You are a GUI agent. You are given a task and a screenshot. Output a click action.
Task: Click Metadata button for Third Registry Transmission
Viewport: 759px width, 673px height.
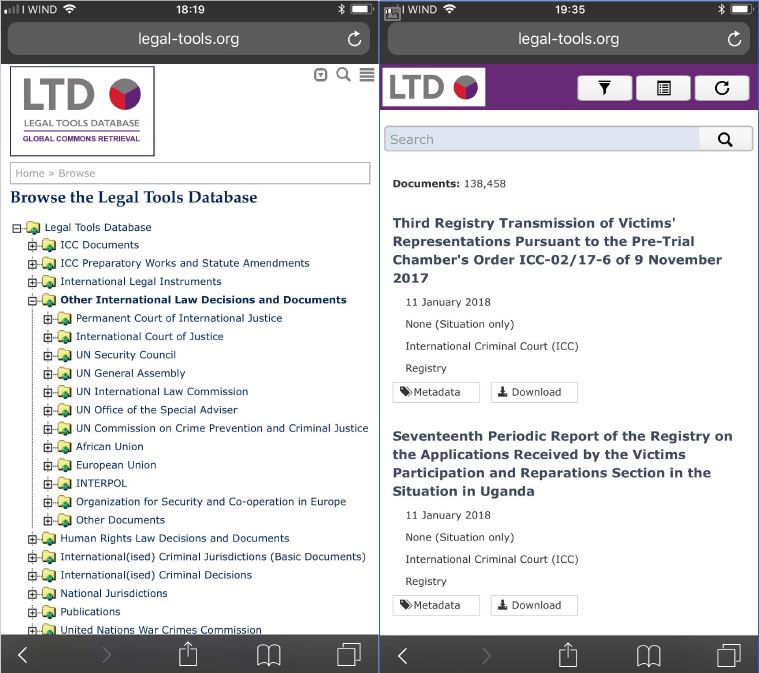click(x=436, y=392)
